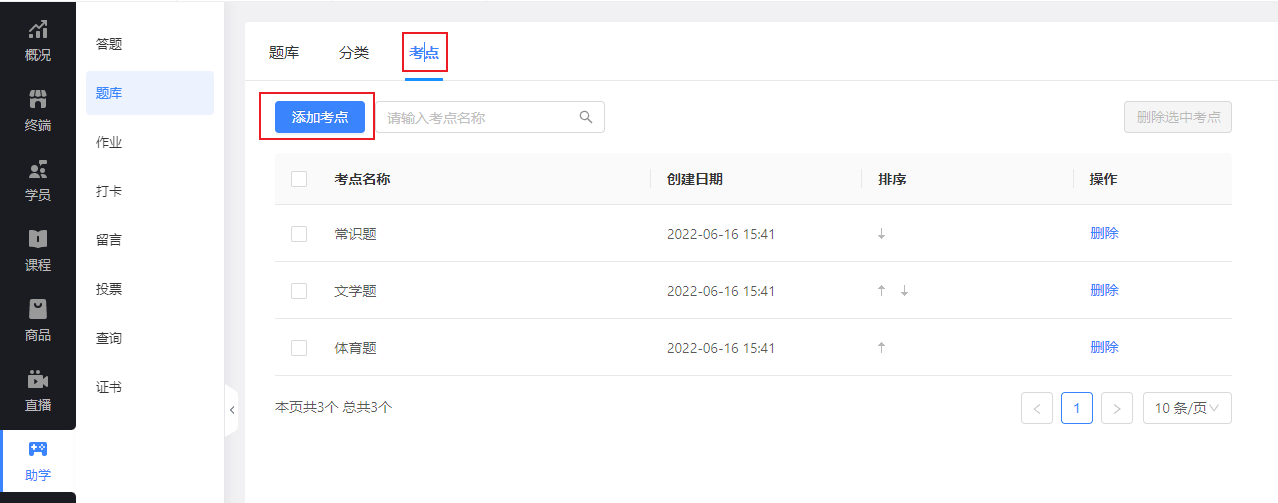The image size is (1278, 503).
Task: Focus the 请输入考点名称 search field
Action: [x=490, y=117]
